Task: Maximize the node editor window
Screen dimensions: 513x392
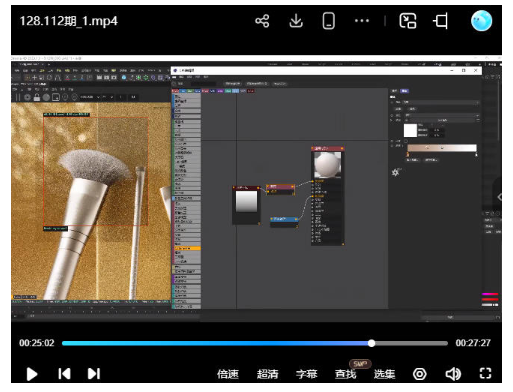Action: tap(464, 70)
